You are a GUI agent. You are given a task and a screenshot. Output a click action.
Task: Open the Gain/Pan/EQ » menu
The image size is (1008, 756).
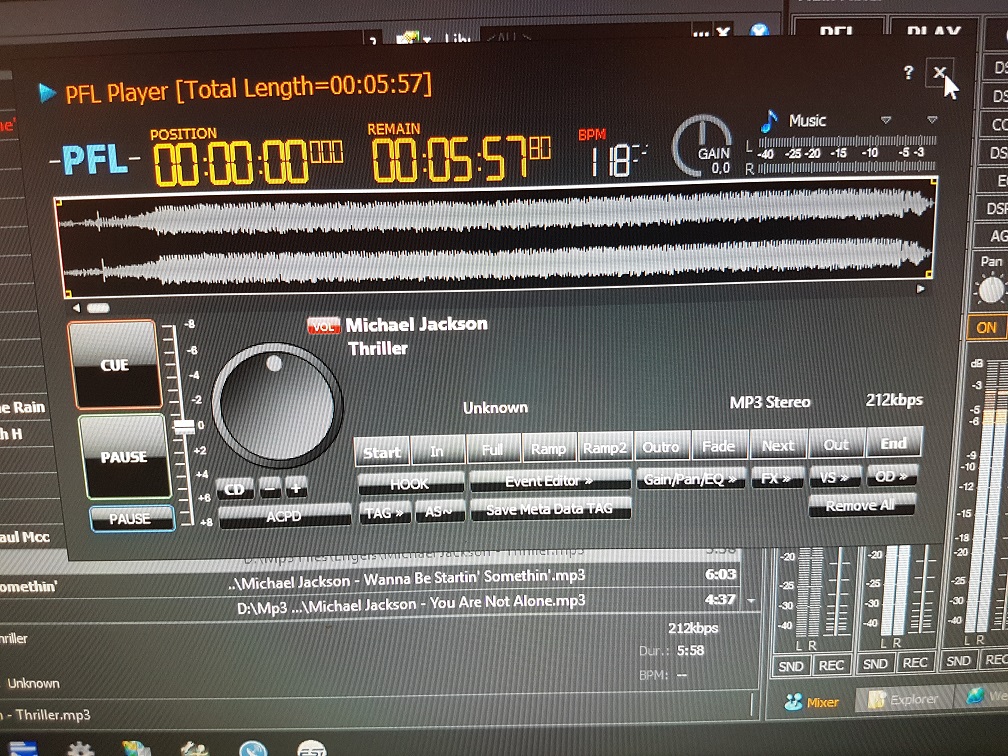690,478
